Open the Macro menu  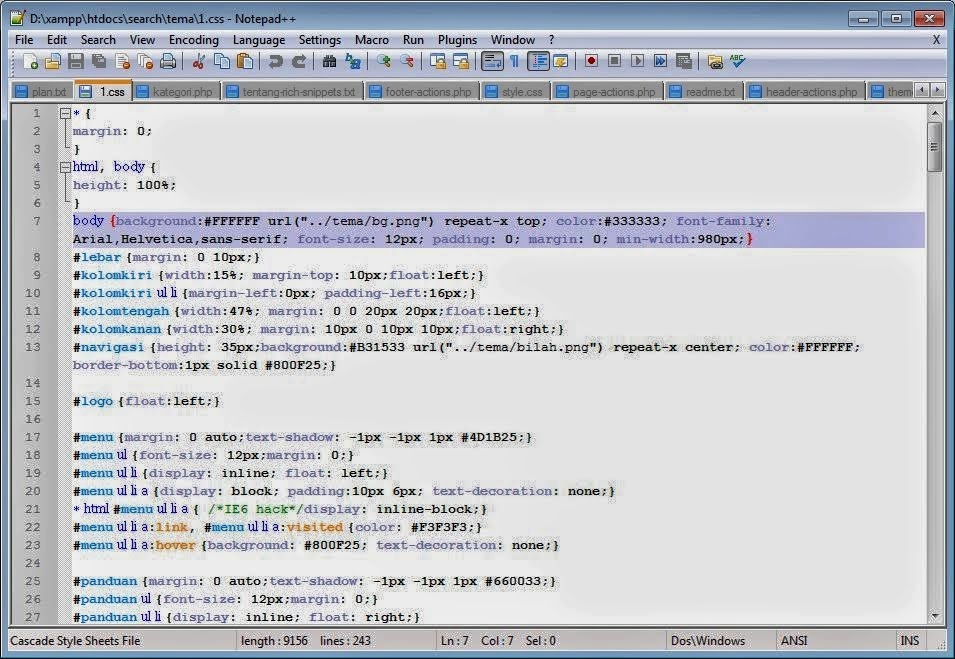pyautogui.click(x=372, y=40)
